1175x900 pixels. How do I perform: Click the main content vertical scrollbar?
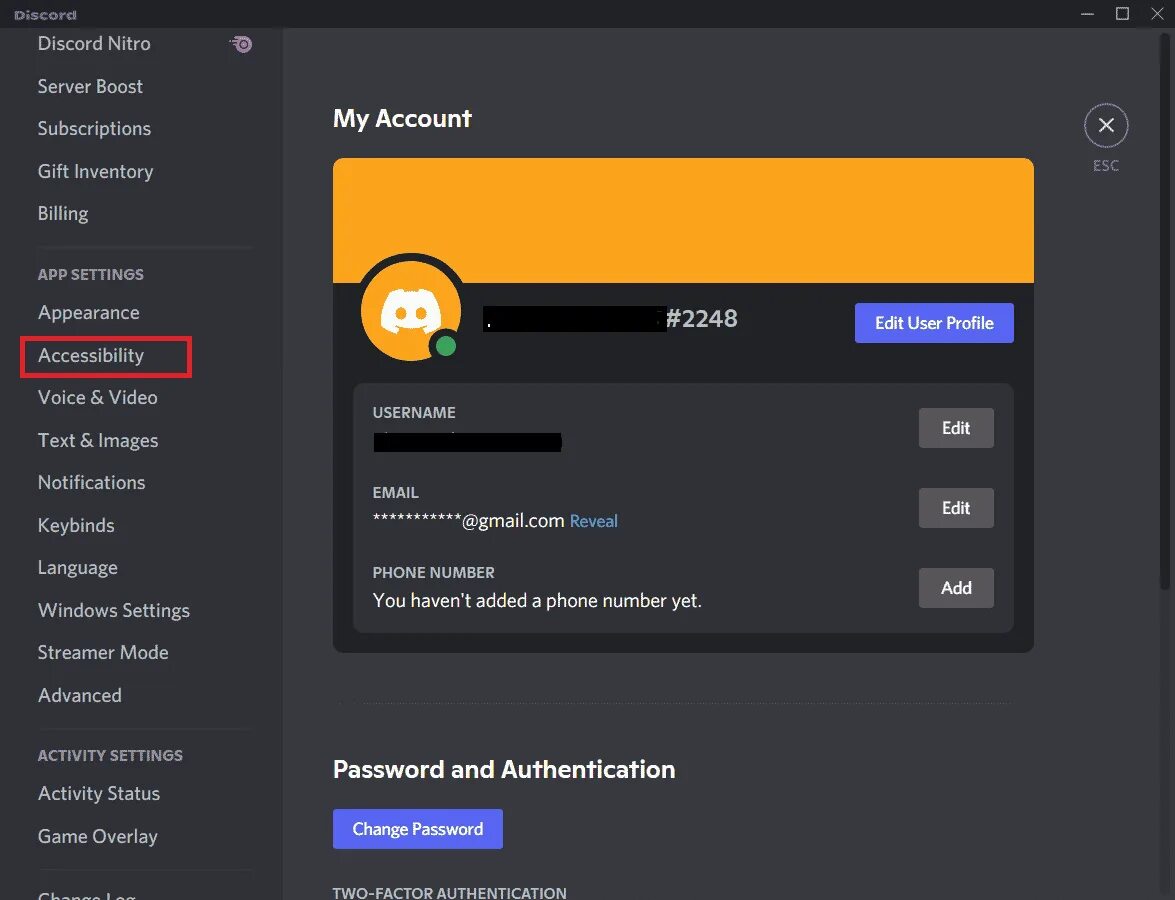tap(1165, 311)
